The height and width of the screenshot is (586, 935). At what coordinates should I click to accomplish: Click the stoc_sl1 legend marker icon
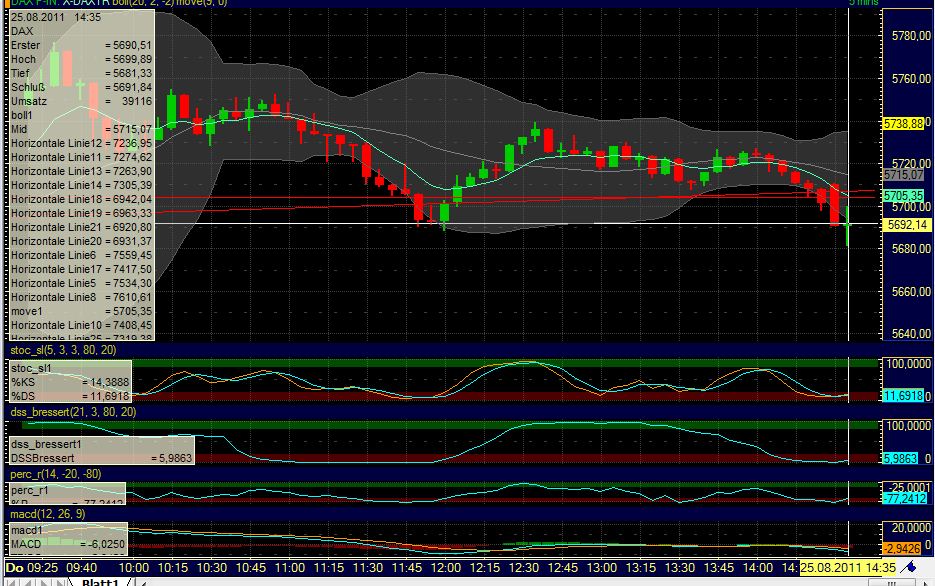[x=8, y=369]
